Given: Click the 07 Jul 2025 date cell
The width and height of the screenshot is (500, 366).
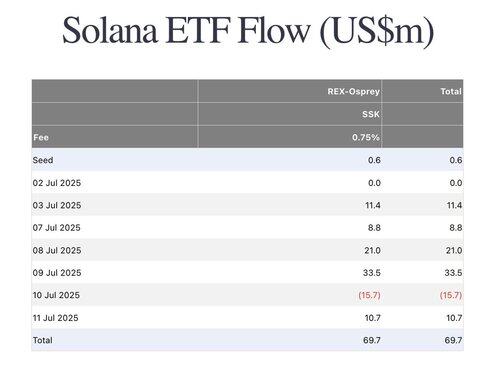Looking at the screenshot, I should pos(56,228).
